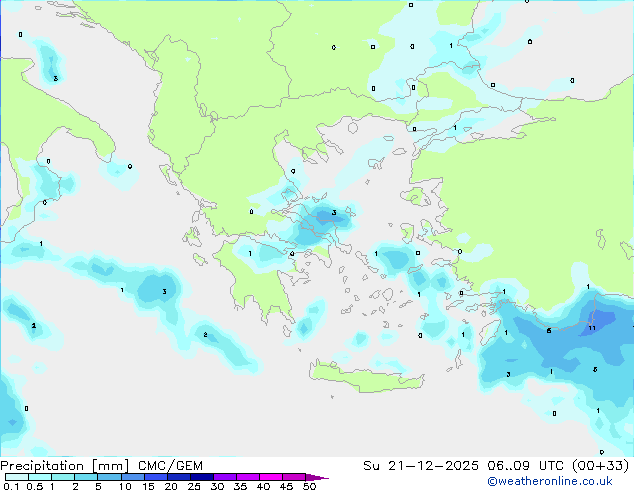Click the legend label "10"
Viewport: 634px width, 490px height.
(125, 486)
